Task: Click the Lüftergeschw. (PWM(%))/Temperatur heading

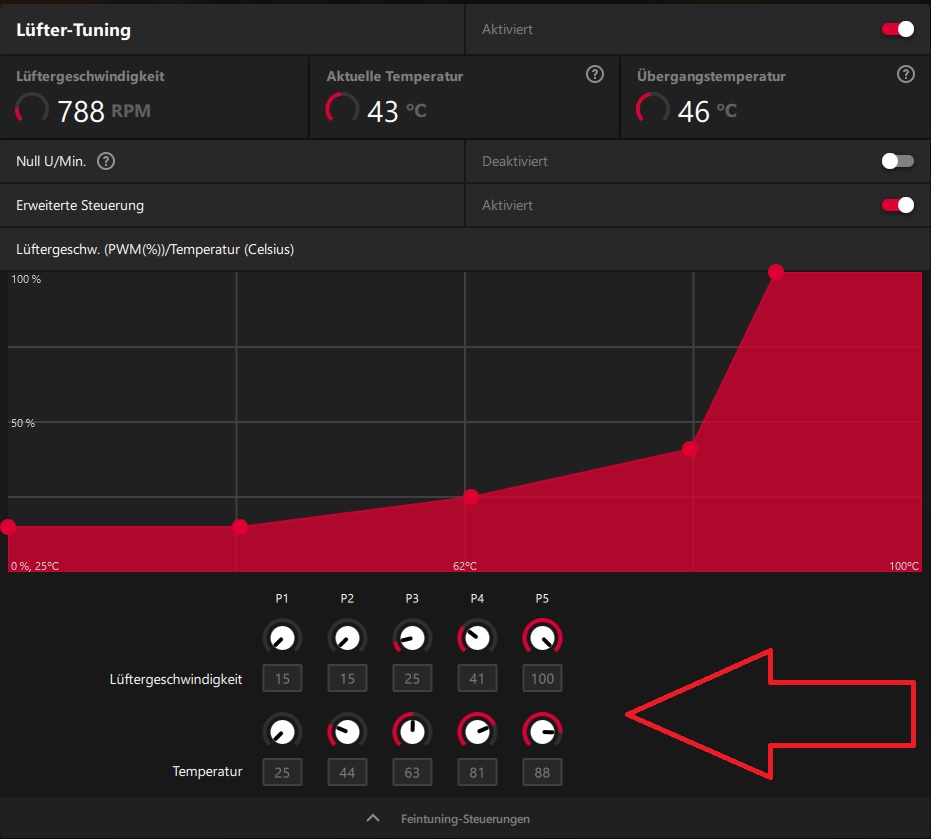Action: coord(155,249)
